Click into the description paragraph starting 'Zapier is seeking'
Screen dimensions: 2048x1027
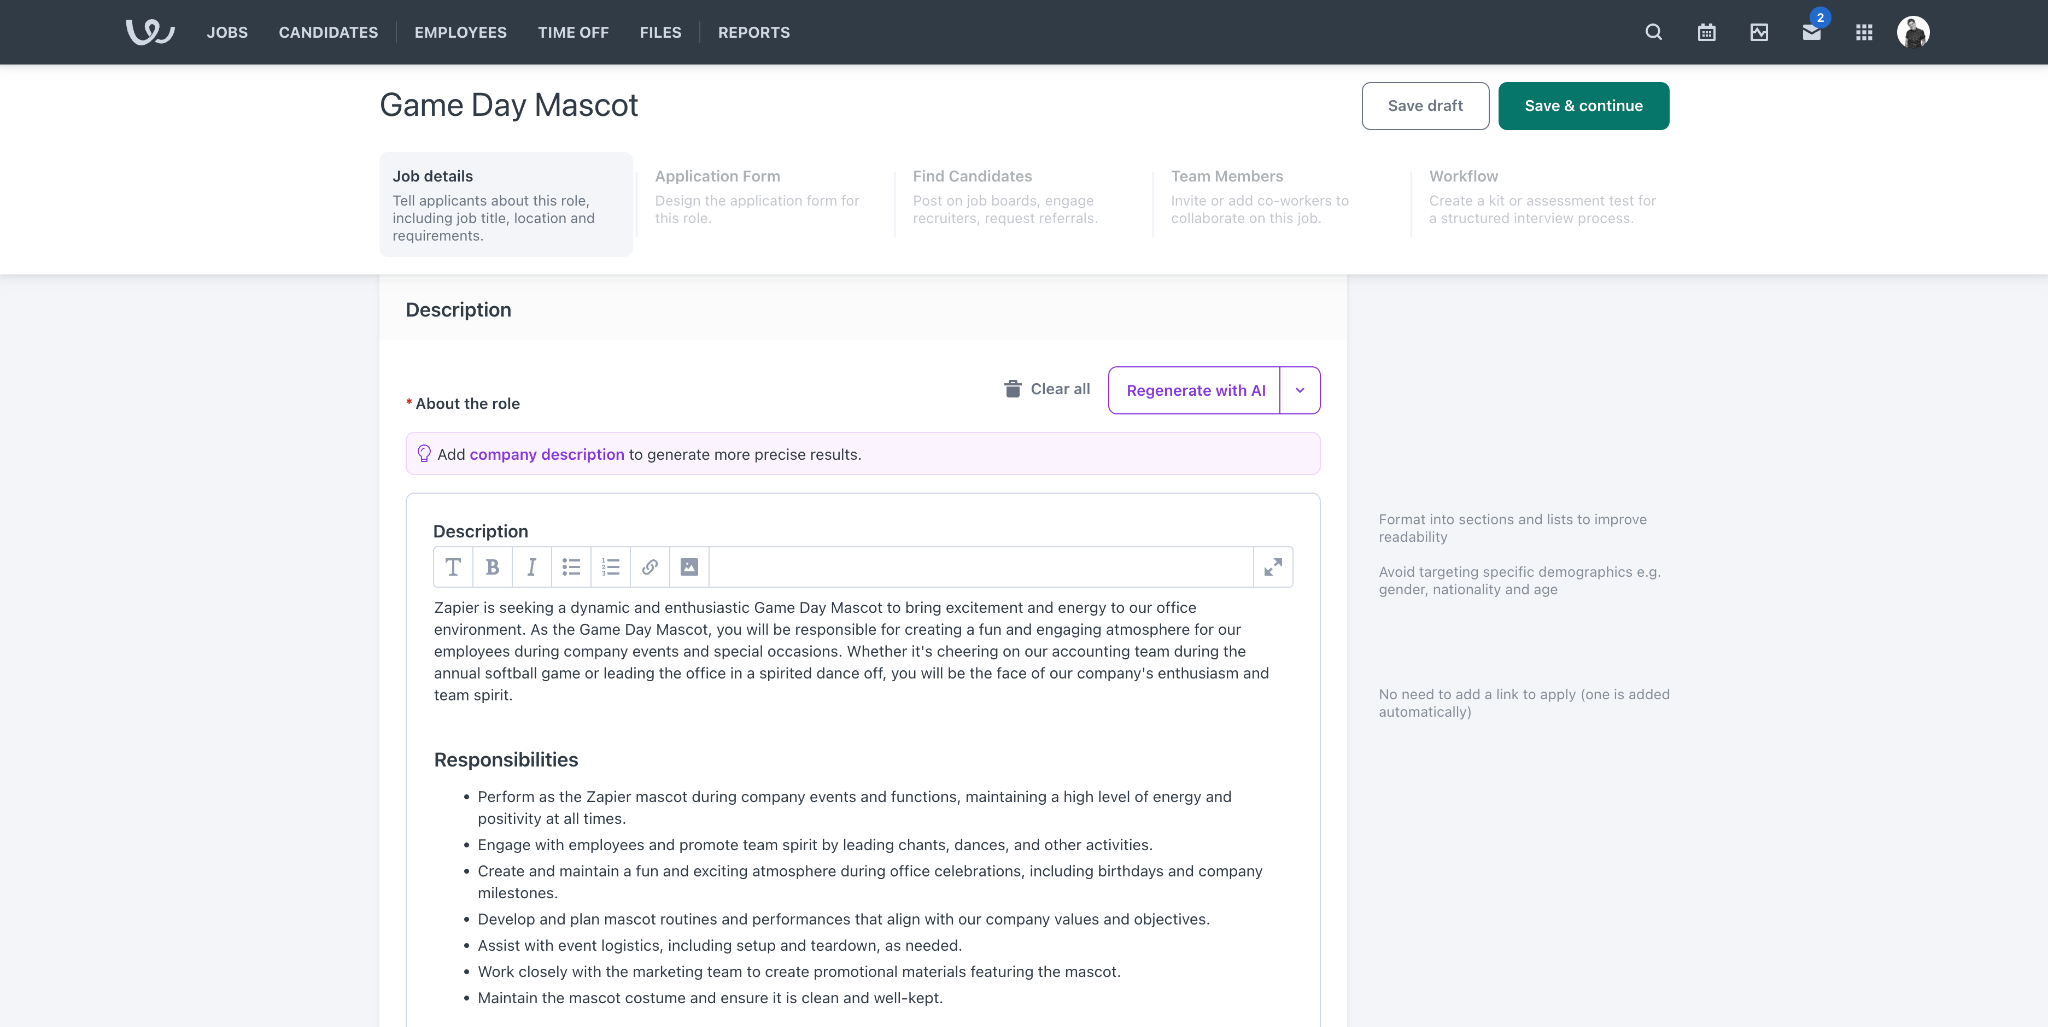pos(852,651)
